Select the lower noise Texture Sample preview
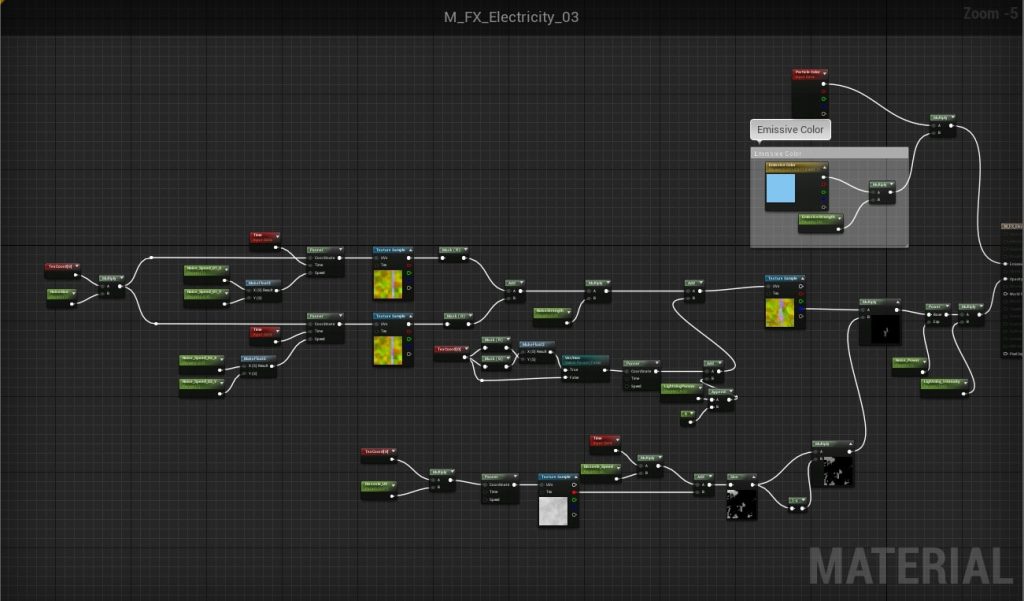1024x601 pixels. point(388,350)
